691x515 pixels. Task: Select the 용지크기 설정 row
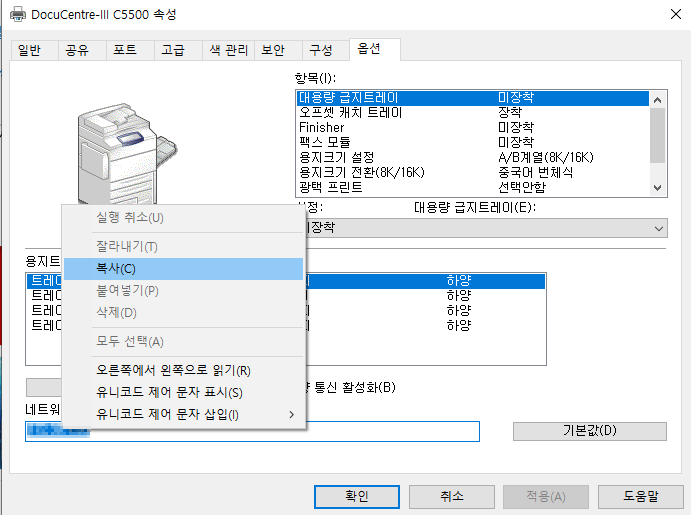(x=473, y=158)
